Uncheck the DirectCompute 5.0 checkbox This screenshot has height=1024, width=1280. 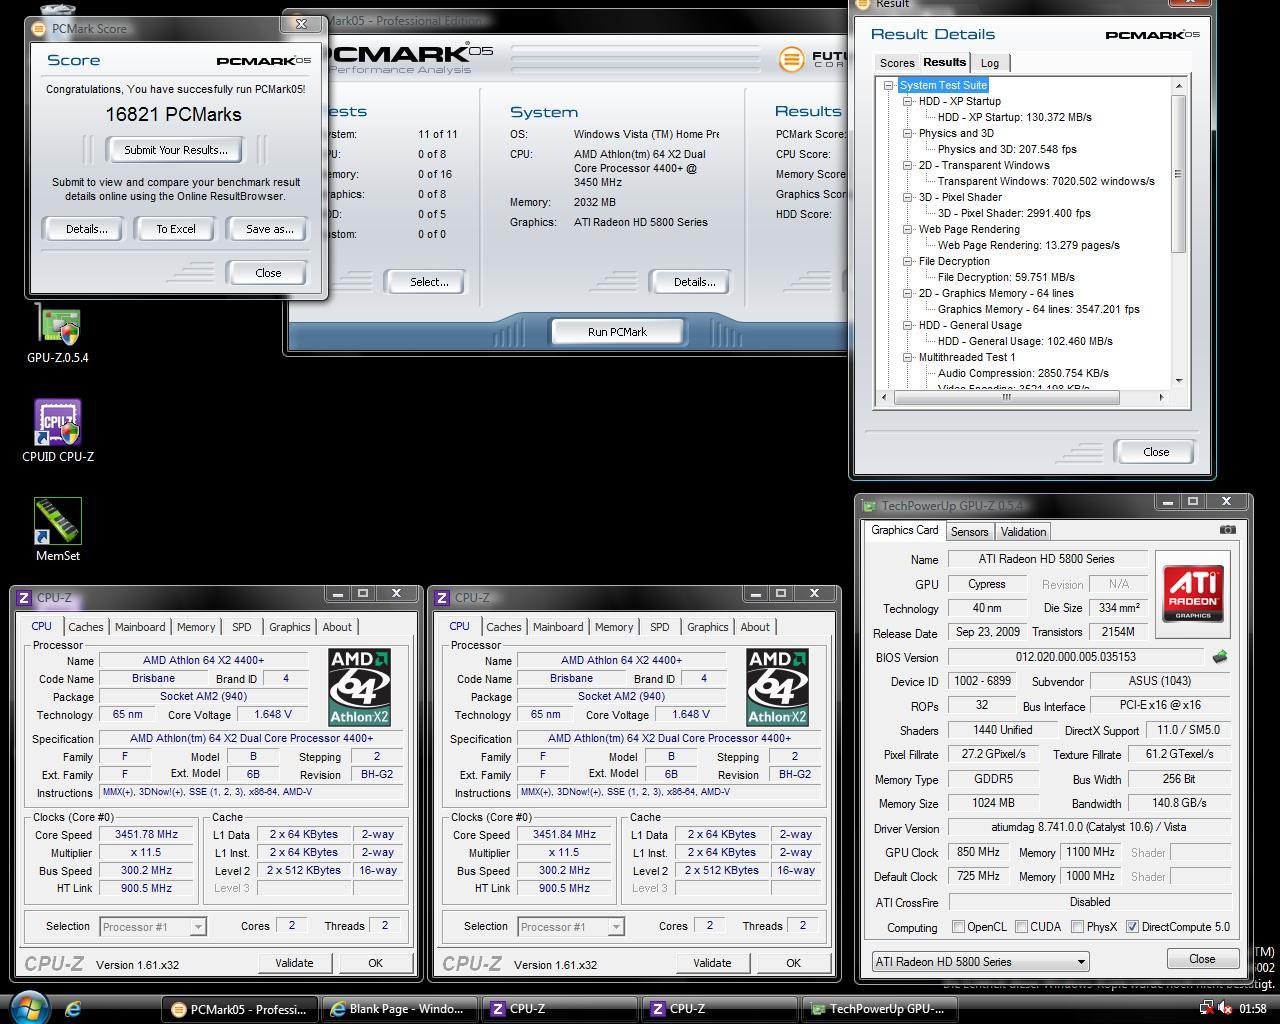(x=1132, y=927)
